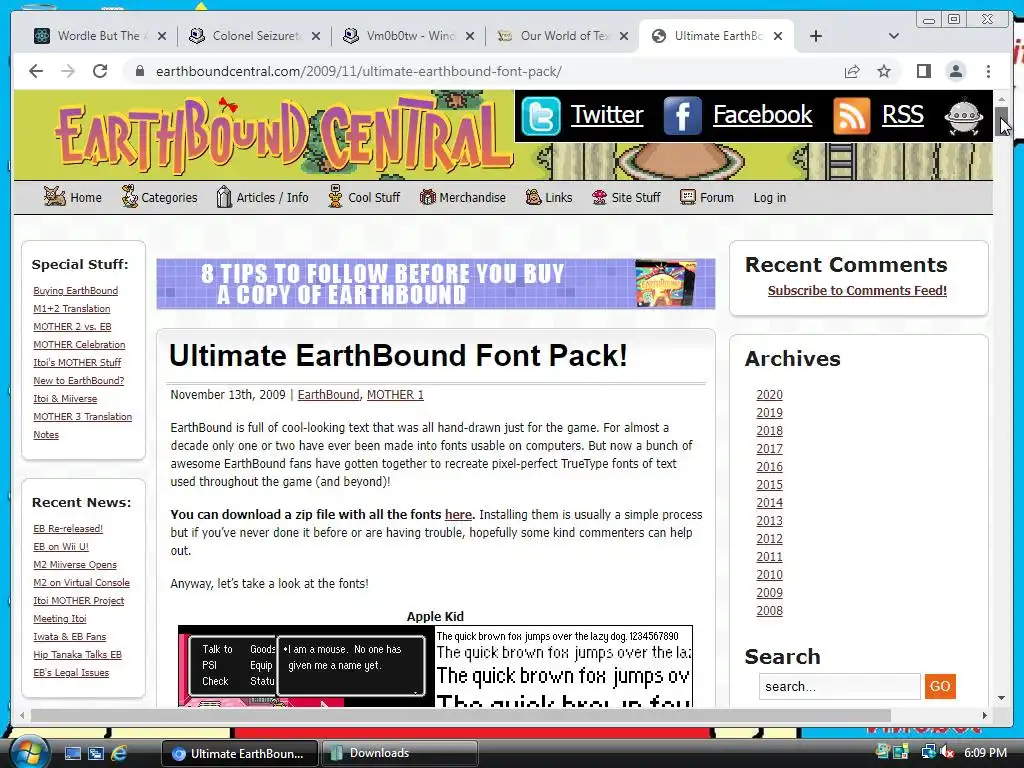The width and height of the screenshot is (1024, 768).
Task: Launch Internet Explorer from quick launch
Action: point(119,753)
